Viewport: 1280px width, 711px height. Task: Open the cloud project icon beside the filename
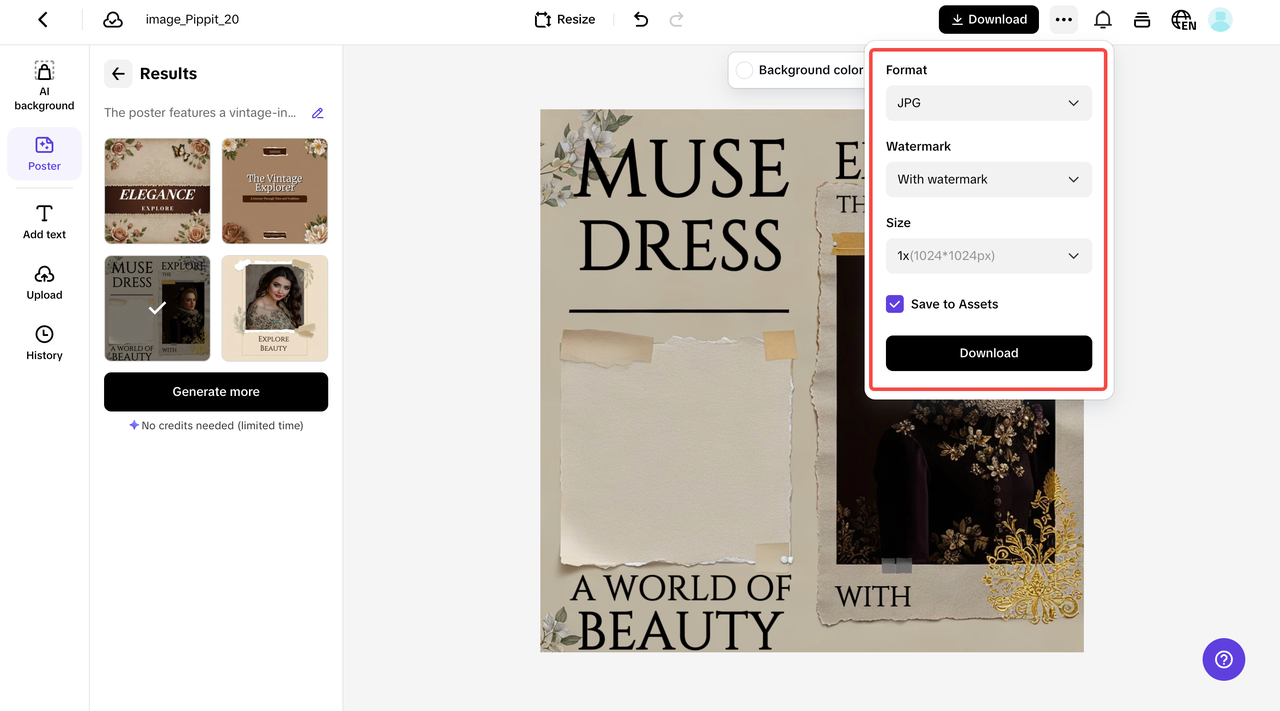coord(113,19)
